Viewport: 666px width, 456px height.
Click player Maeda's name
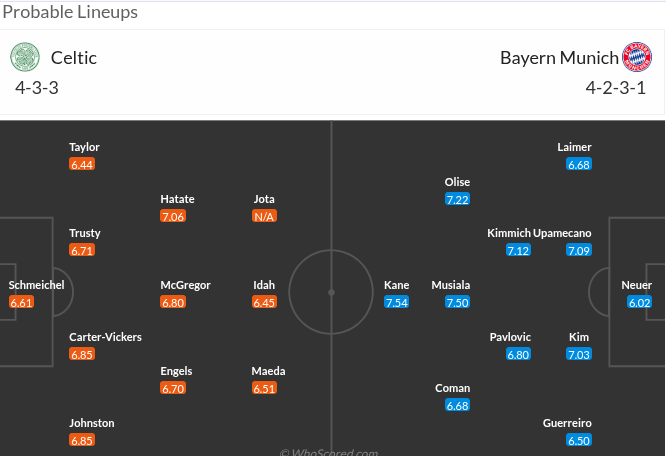coord(268,371)
